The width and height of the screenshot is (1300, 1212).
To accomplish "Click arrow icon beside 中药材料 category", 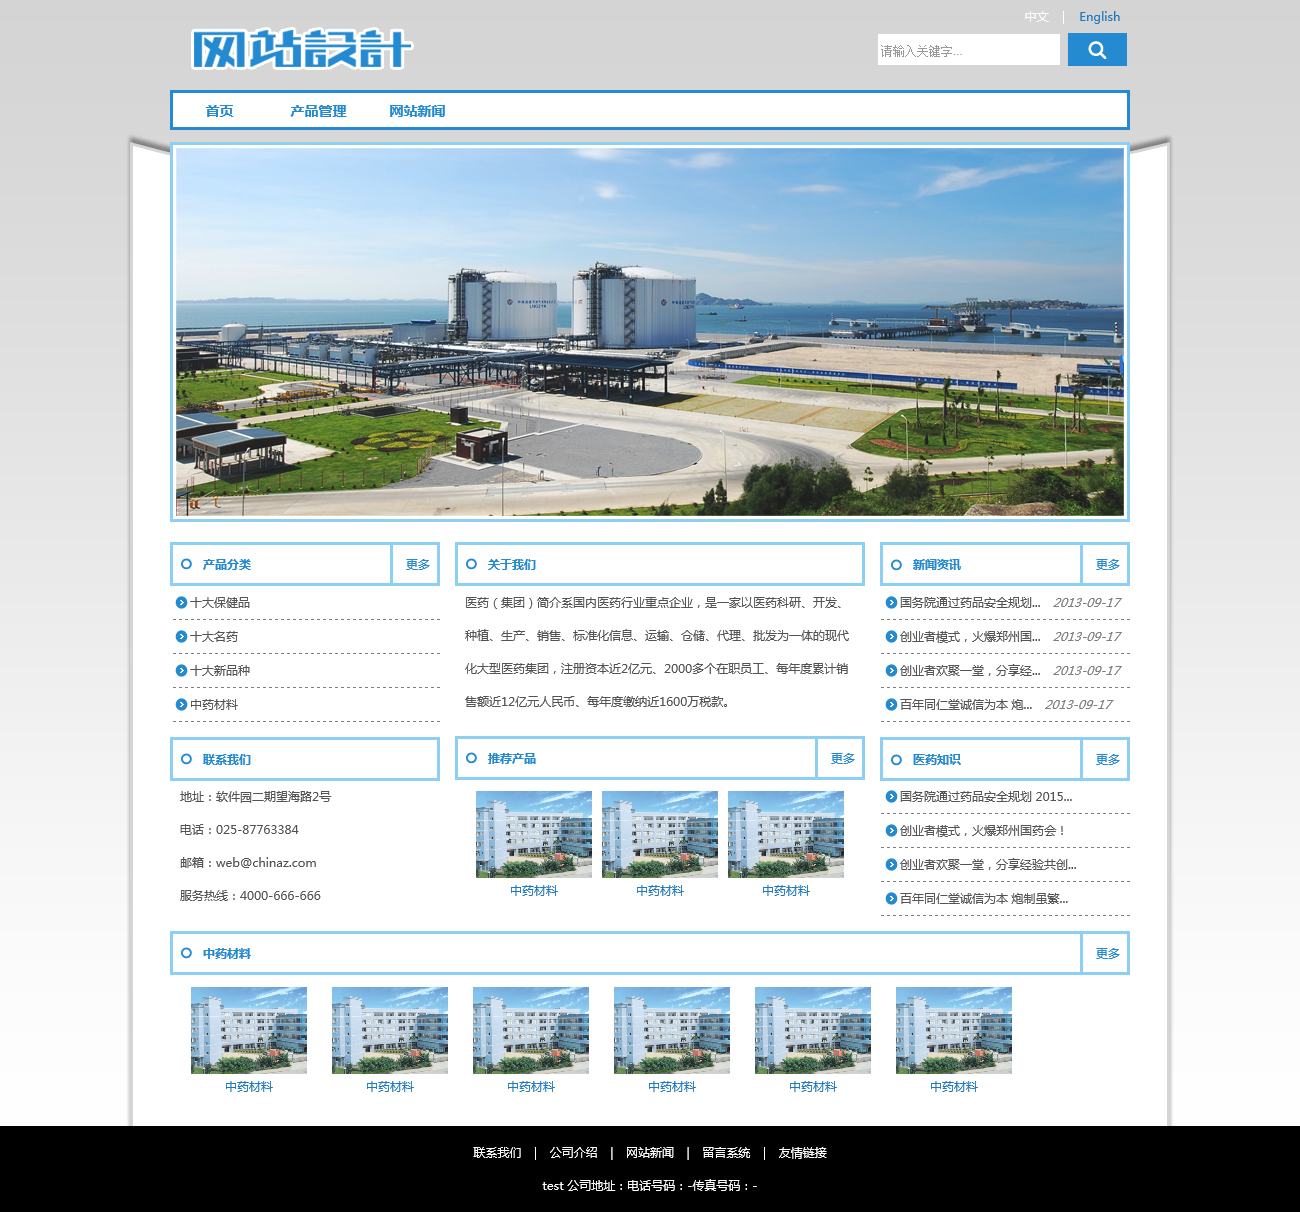I will pyautogui.click(x=181, y=704).
